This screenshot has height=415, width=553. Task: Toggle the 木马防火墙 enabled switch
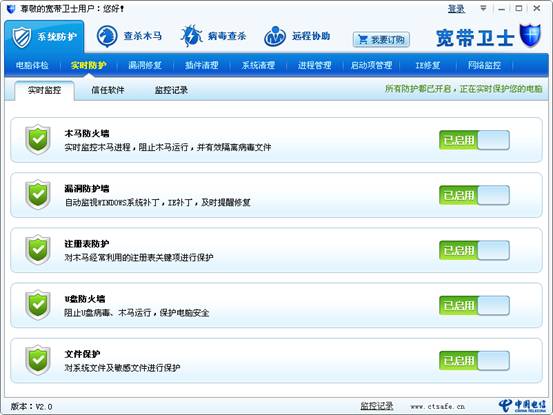pos(474,140)
